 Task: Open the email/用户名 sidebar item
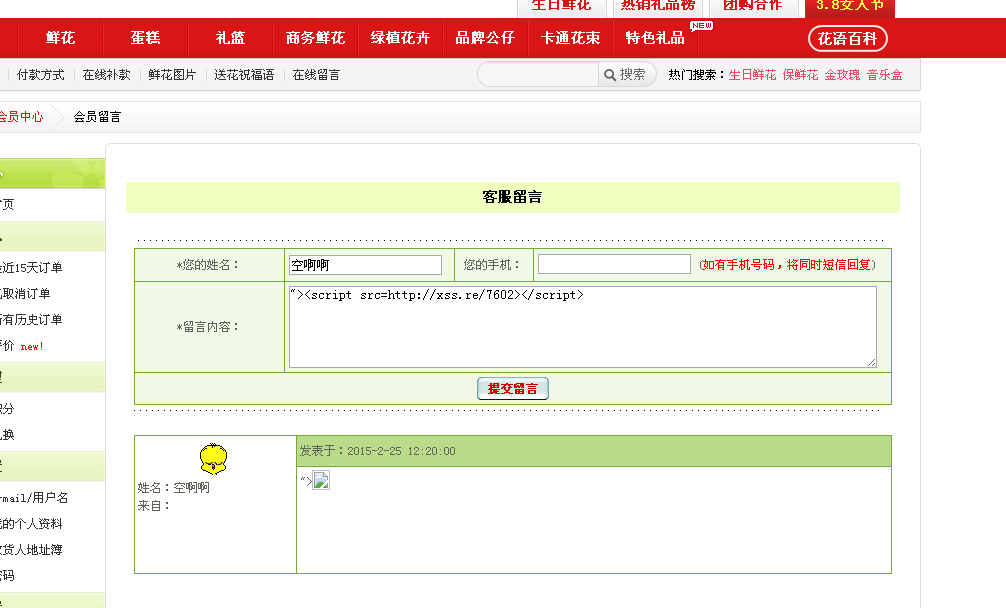(x=34, y=498)
